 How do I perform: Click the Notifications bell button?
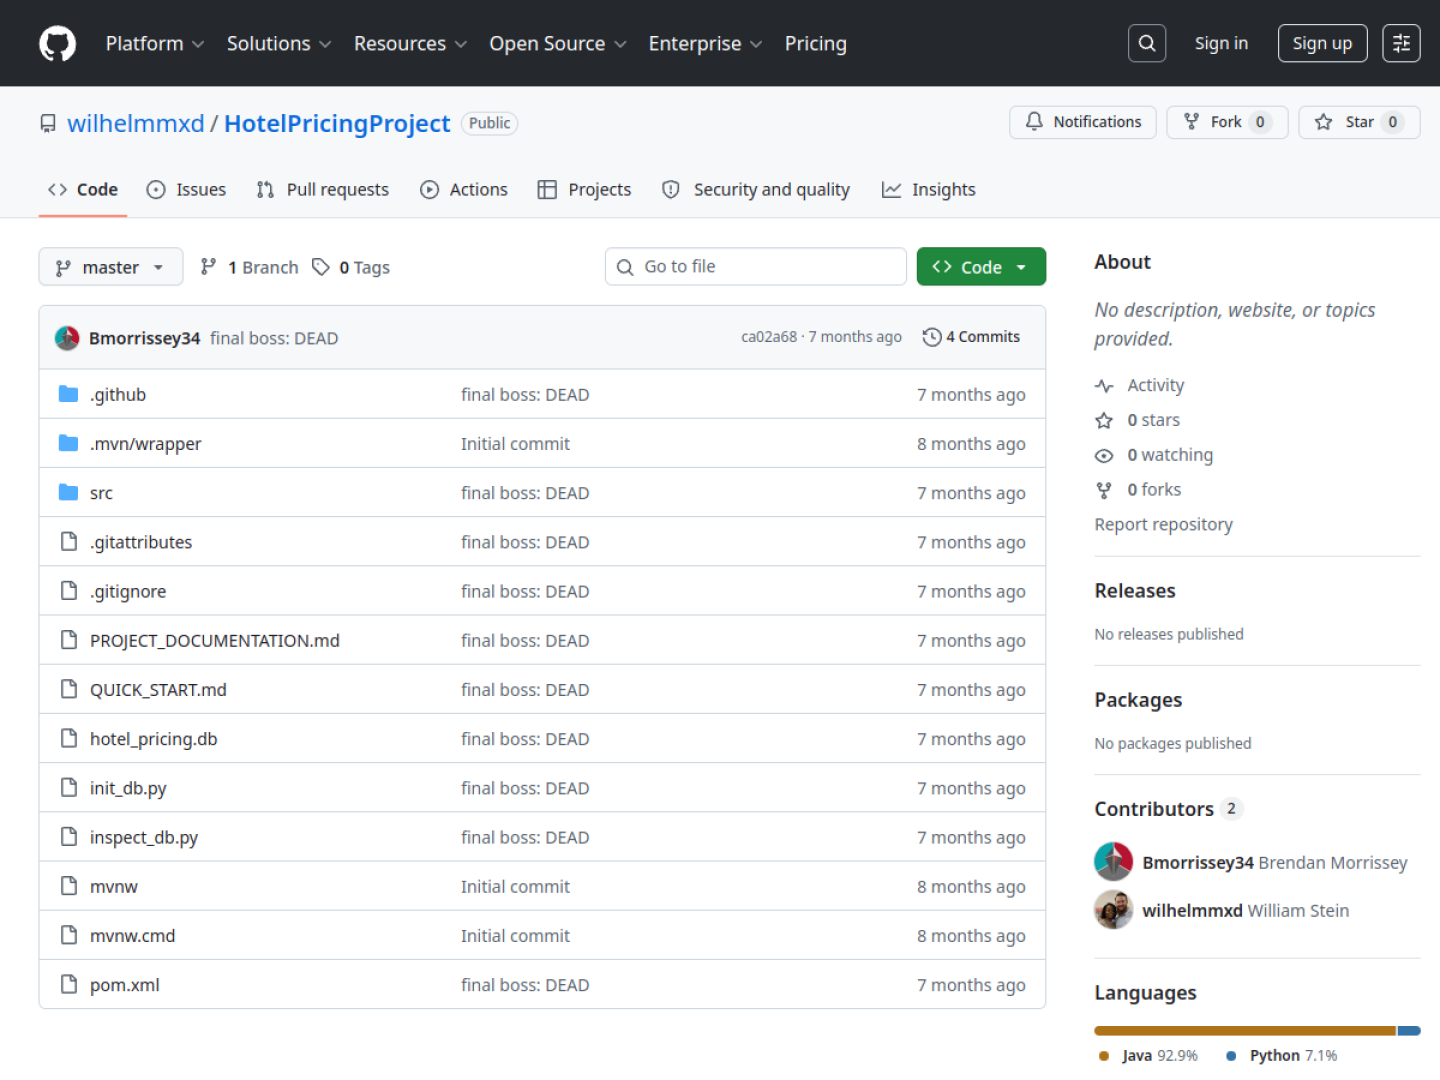point(1083,122)
